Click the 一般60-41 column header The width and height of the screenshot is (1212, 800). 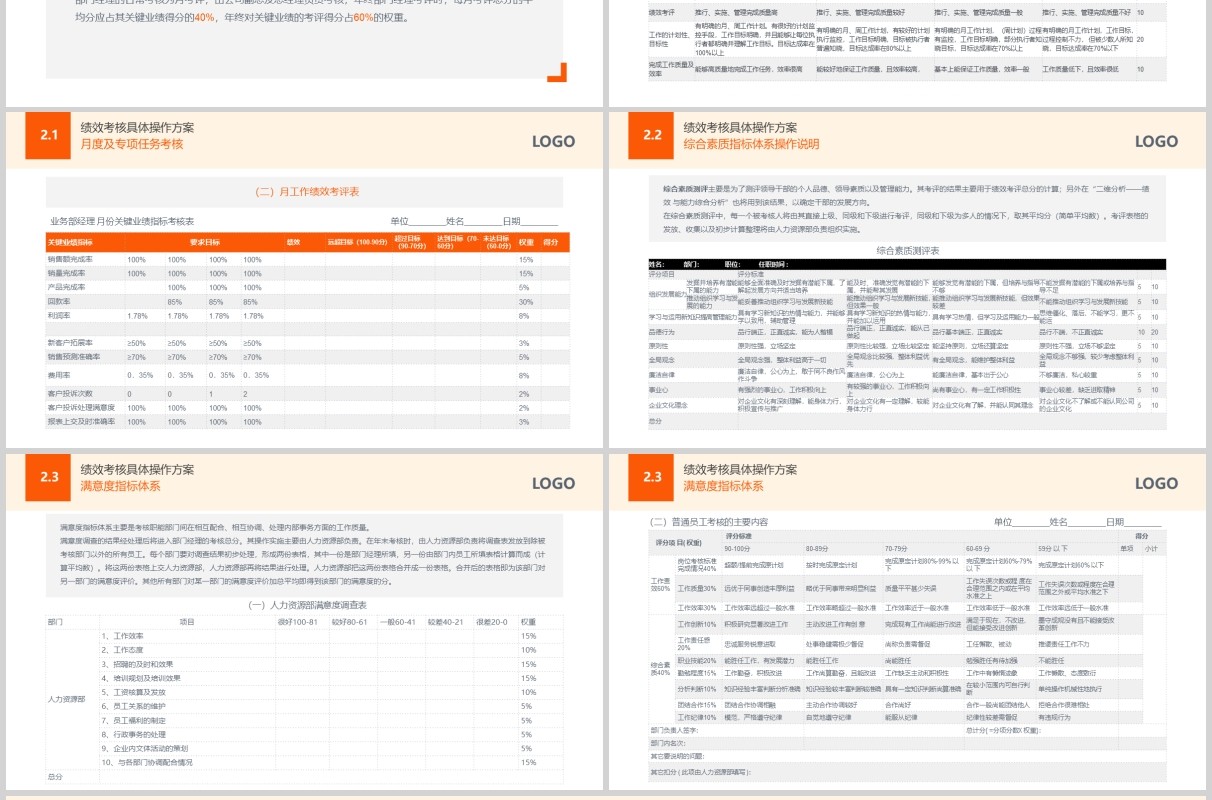[x=399, y=622]
